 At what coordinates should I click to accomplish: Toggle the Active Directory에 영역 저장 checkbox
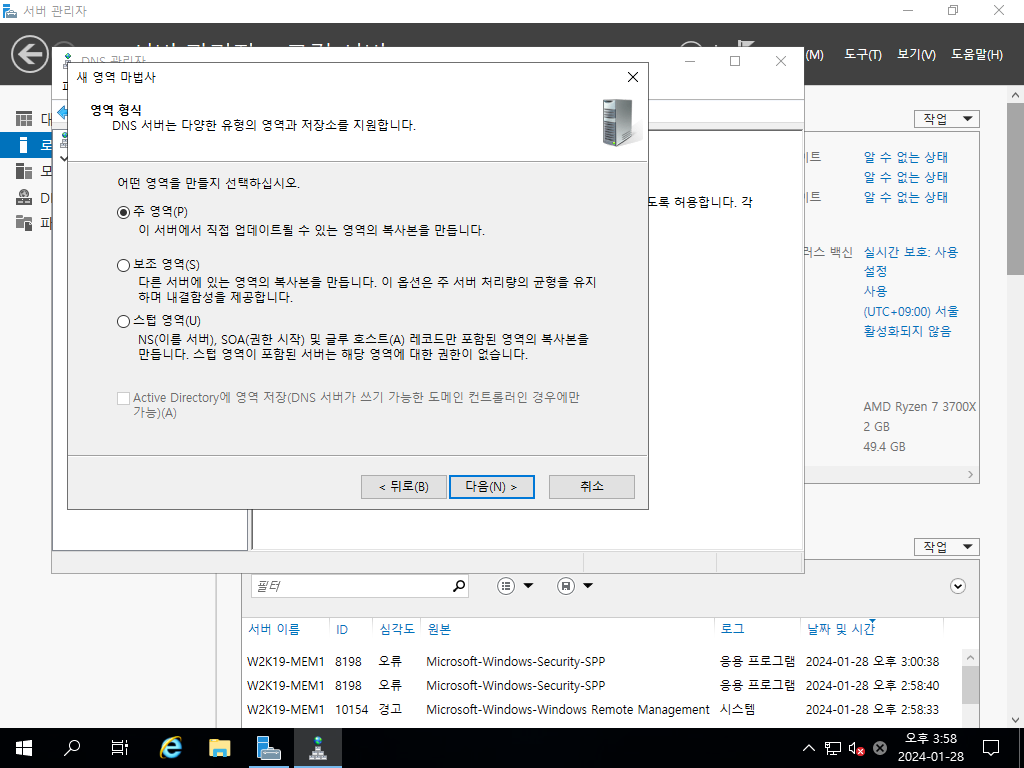(123, 398)
